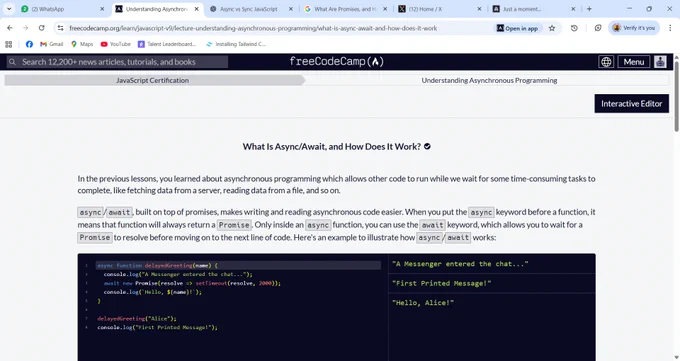
Task: Open the Gmail bookmark
Action: coord(52,44)
